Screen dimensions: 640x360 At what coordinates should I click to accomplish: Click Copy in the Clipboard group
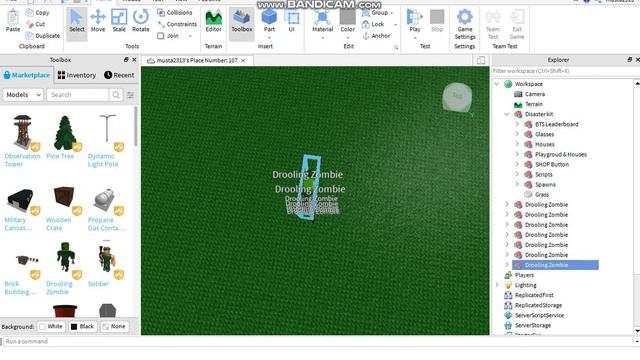point(38,13)
